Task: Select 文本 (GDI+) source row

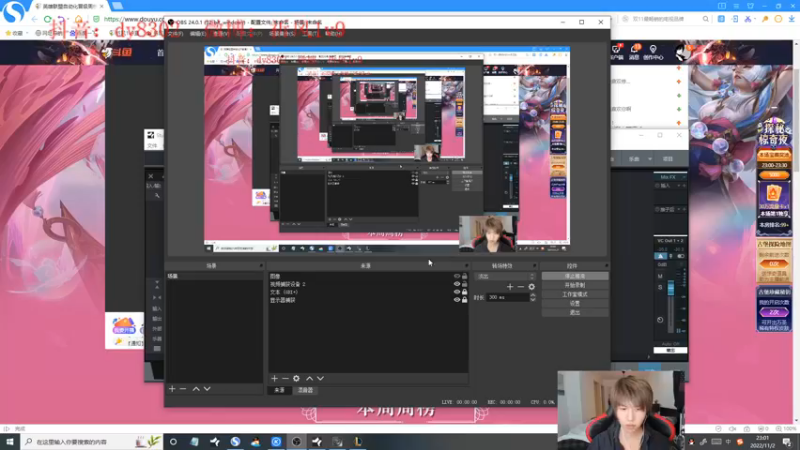Action: pos(368,292)
